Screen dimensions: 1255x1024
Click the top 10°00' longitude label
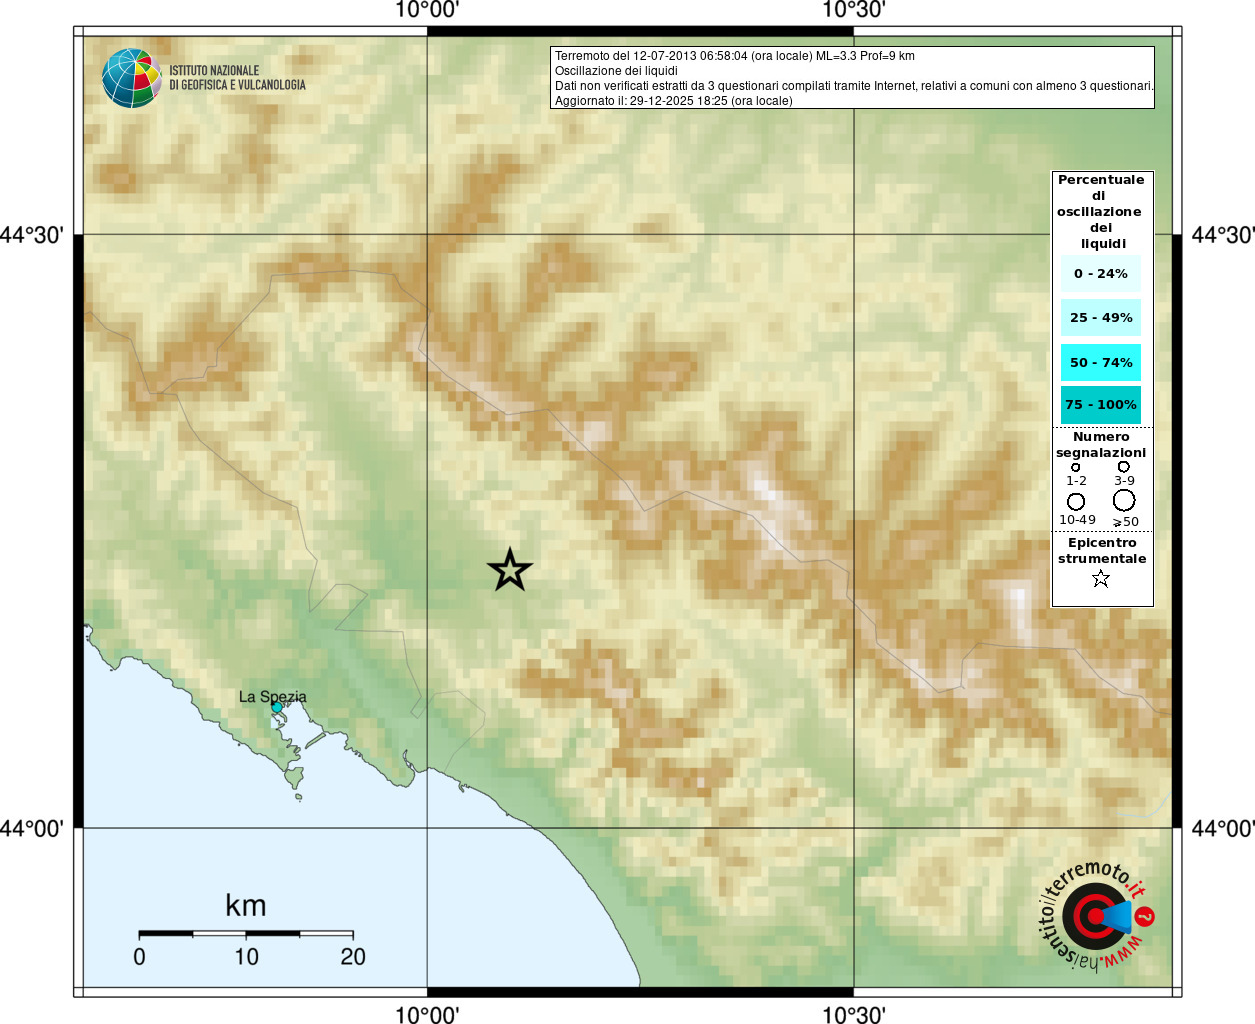(x=427, y=10)
